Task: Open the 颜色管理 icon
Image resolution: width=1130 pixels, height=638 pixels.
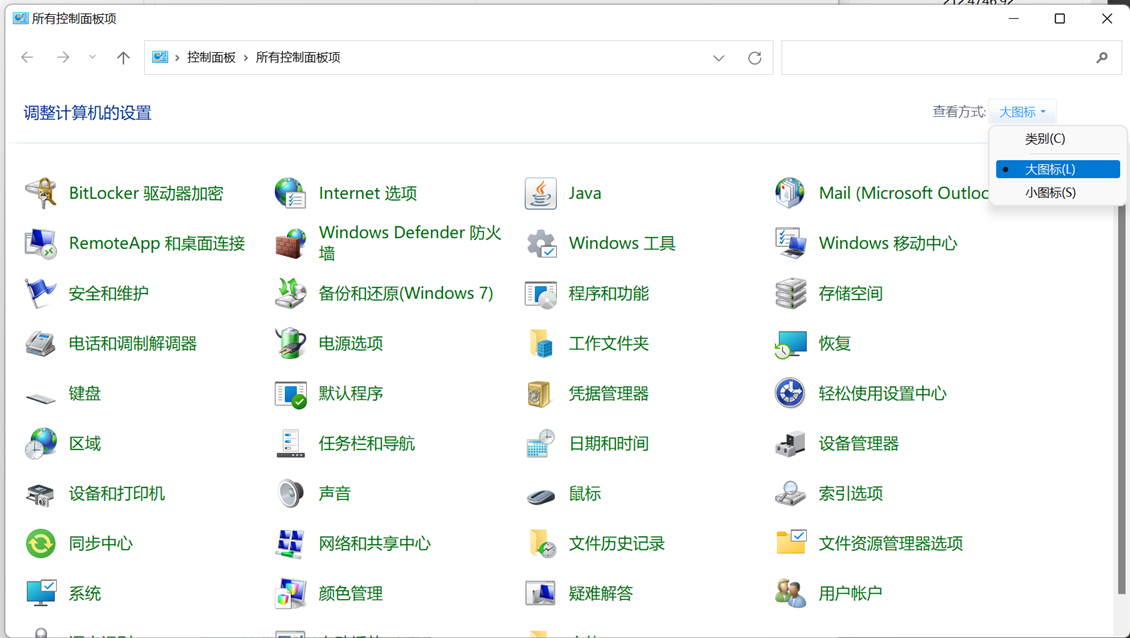Action: click(x=290, y=593)
